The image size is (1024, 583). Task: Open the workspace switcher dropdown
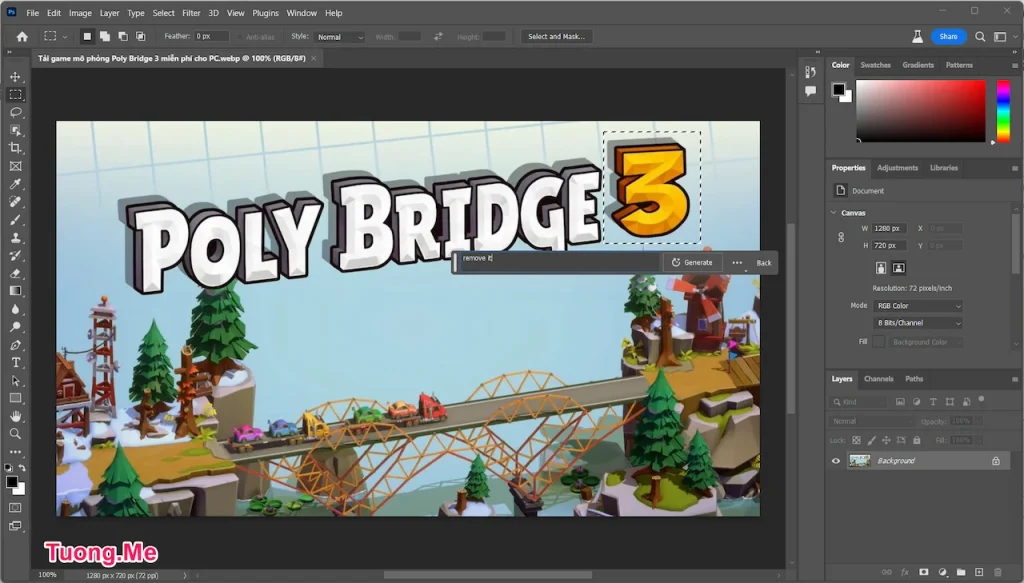coord(1004,37)
